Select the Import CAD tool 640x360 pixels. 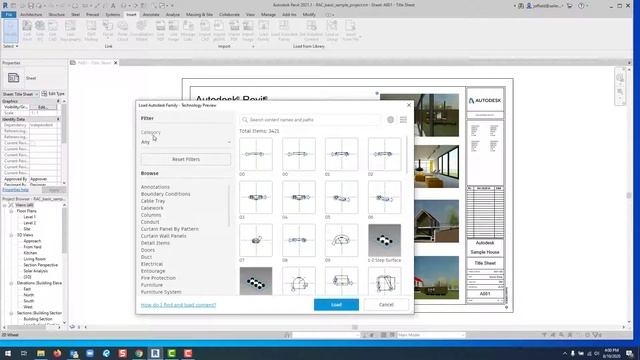[205, 31]
